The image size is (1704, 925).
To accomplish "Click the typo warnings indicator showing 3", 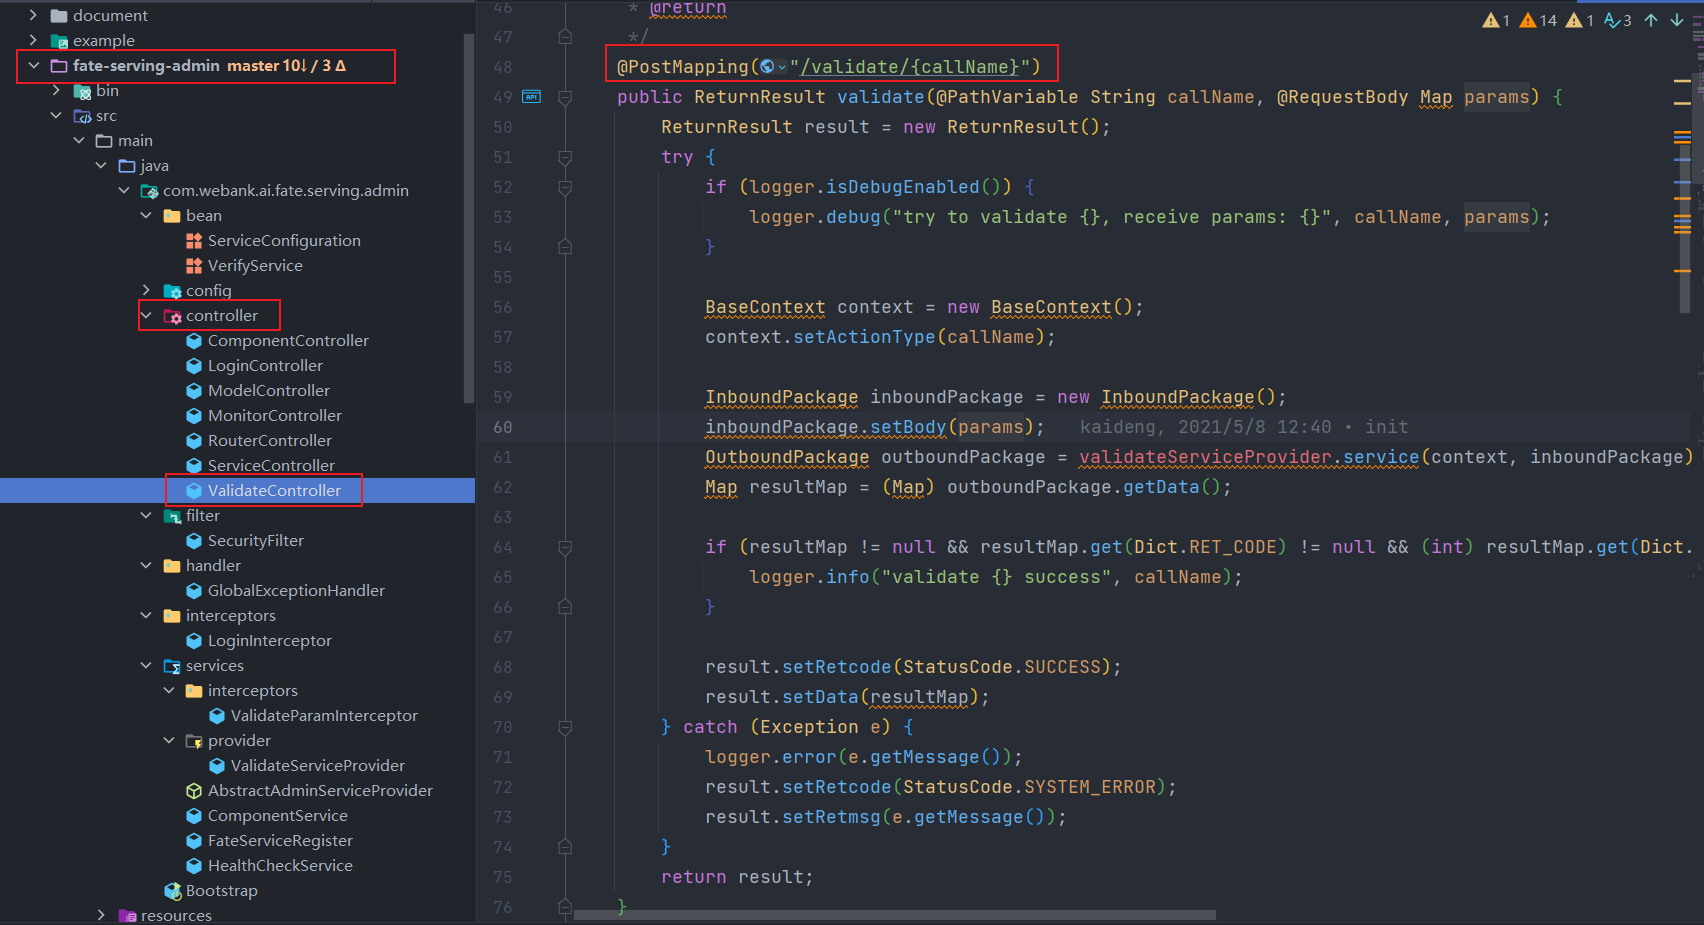I will point(1617,20).
